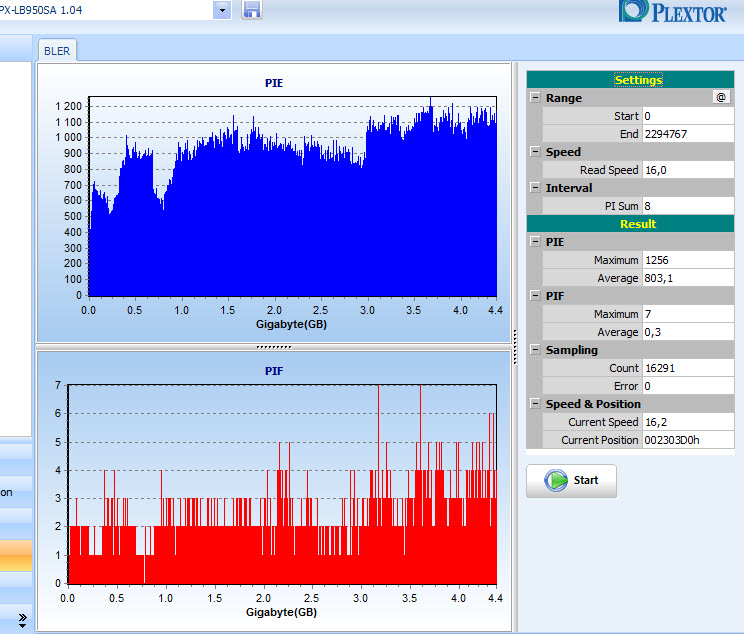Edit the PI Sum value 8
This screenshot has height=634, width=744.
tap(688, 206)
